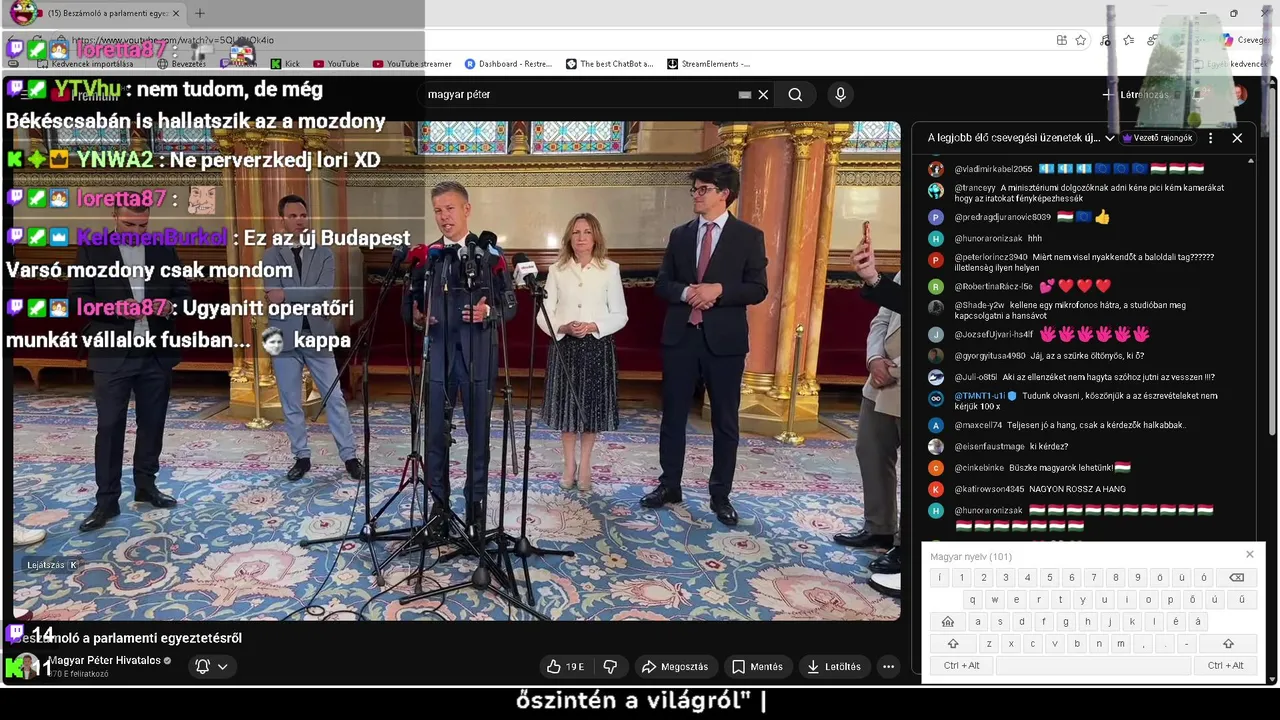Hit backspace key on virtual keyboard
1280x720 pixels.
click(1236, 578)
